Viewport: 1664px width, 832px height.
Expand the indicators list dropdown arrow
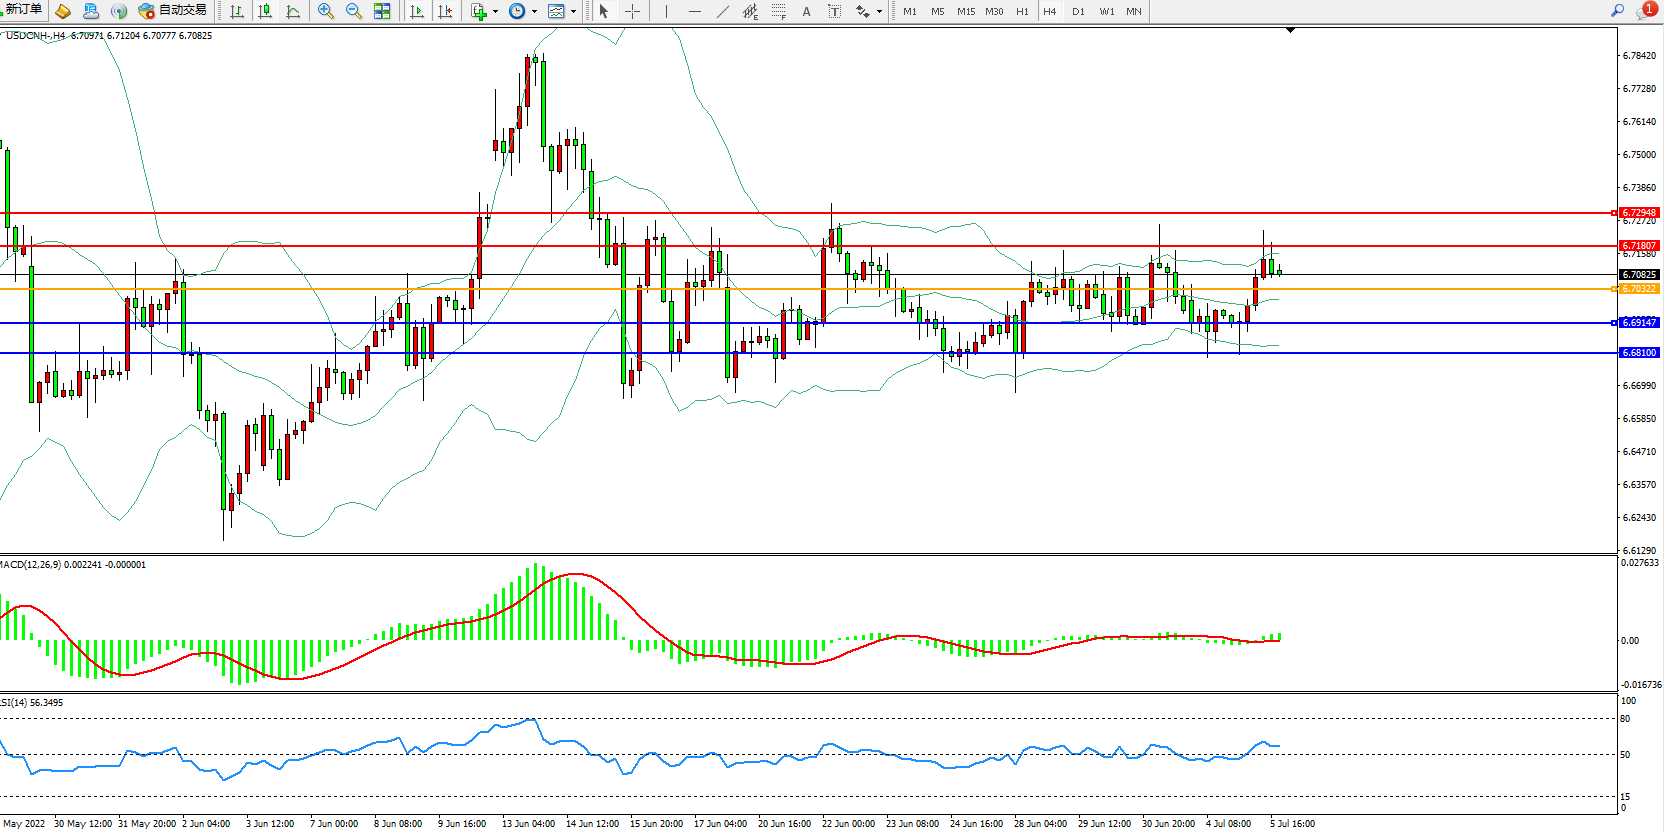pos(495,12)
